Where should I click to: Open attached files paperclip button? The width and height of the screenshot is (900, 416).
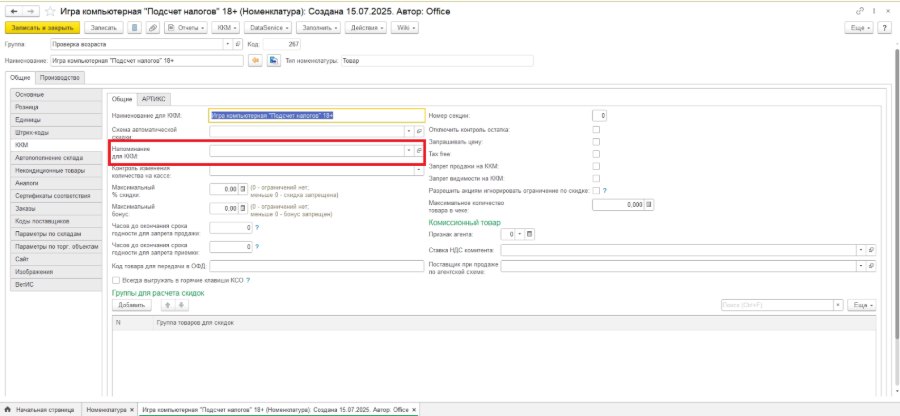point(153,28)
